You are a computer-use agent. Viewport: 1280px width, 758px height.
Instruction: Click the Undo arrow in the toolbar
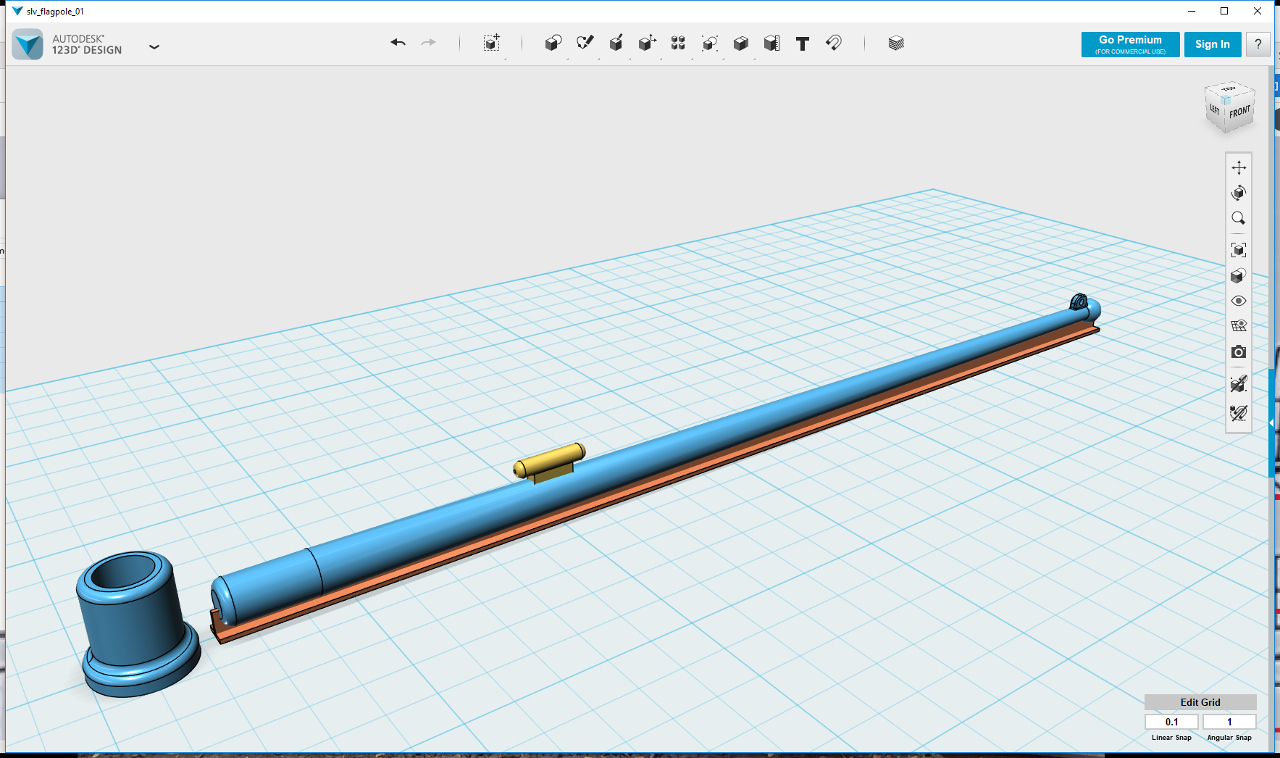[x=398, y=43]
